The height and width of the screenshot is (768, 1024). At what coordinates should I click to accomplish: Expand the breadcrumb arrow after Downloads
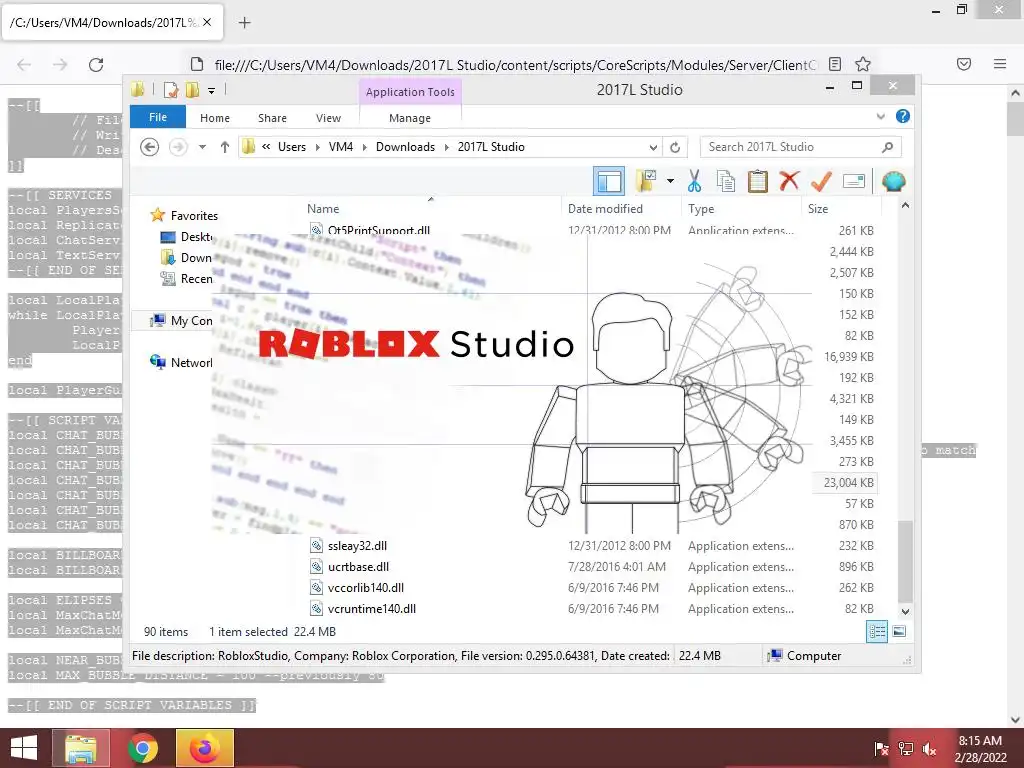point(447,147)
